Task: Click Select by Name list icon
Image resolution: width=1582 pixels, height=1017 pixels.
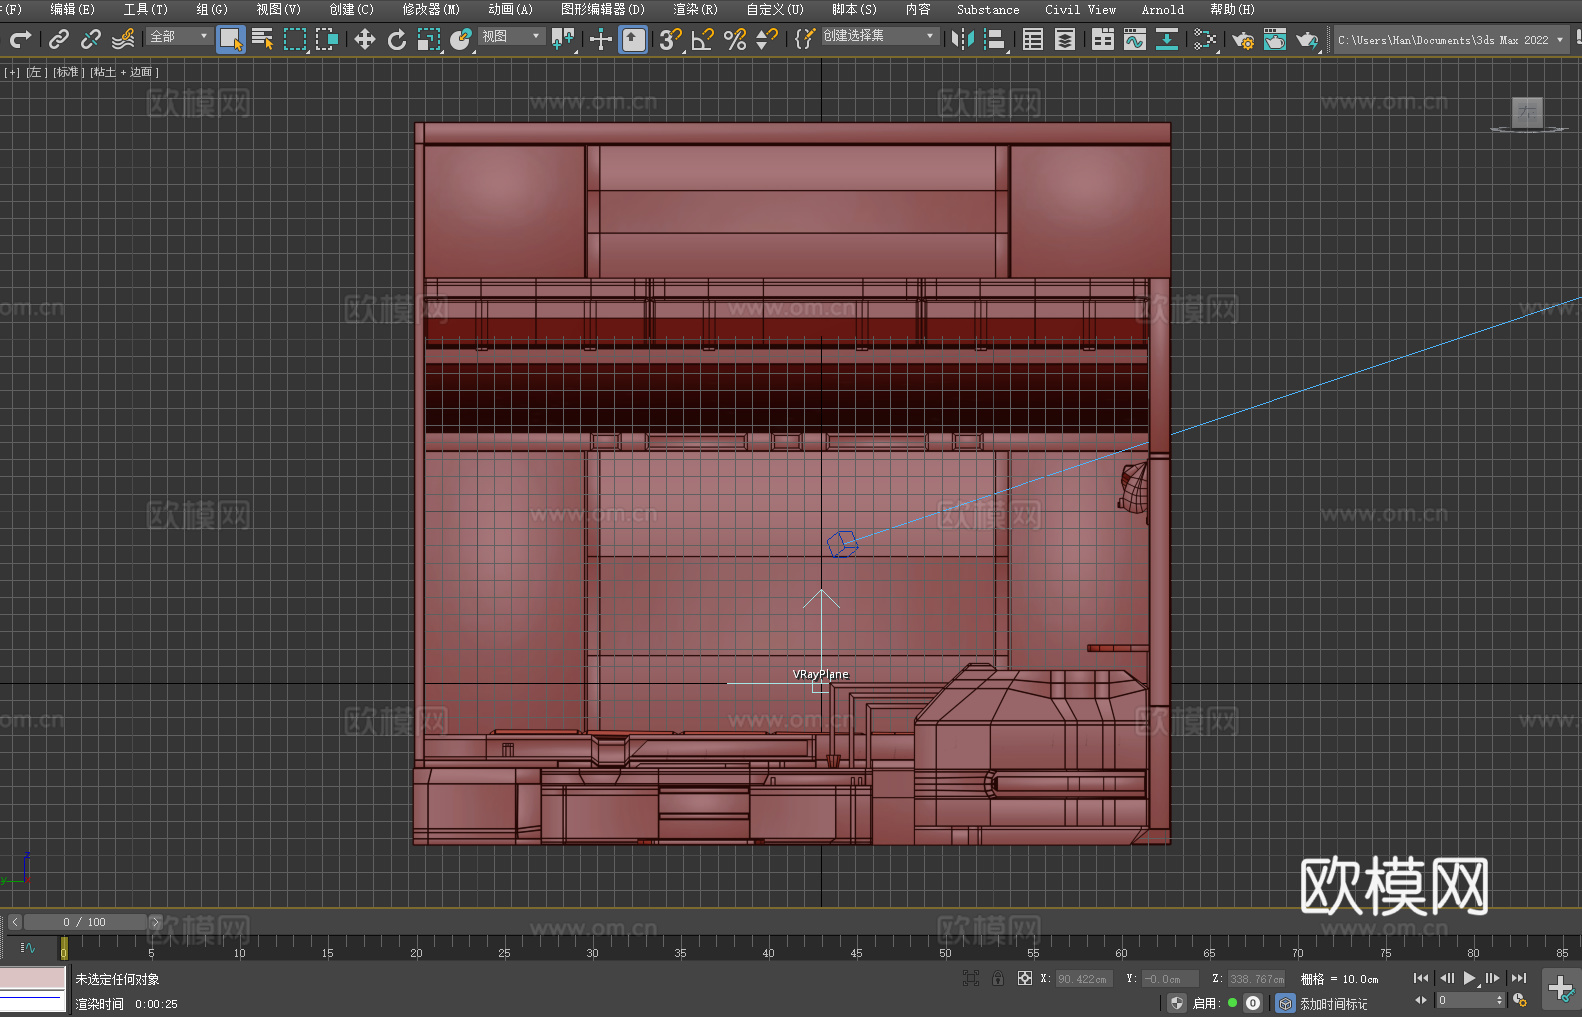Action: [262, 39]
